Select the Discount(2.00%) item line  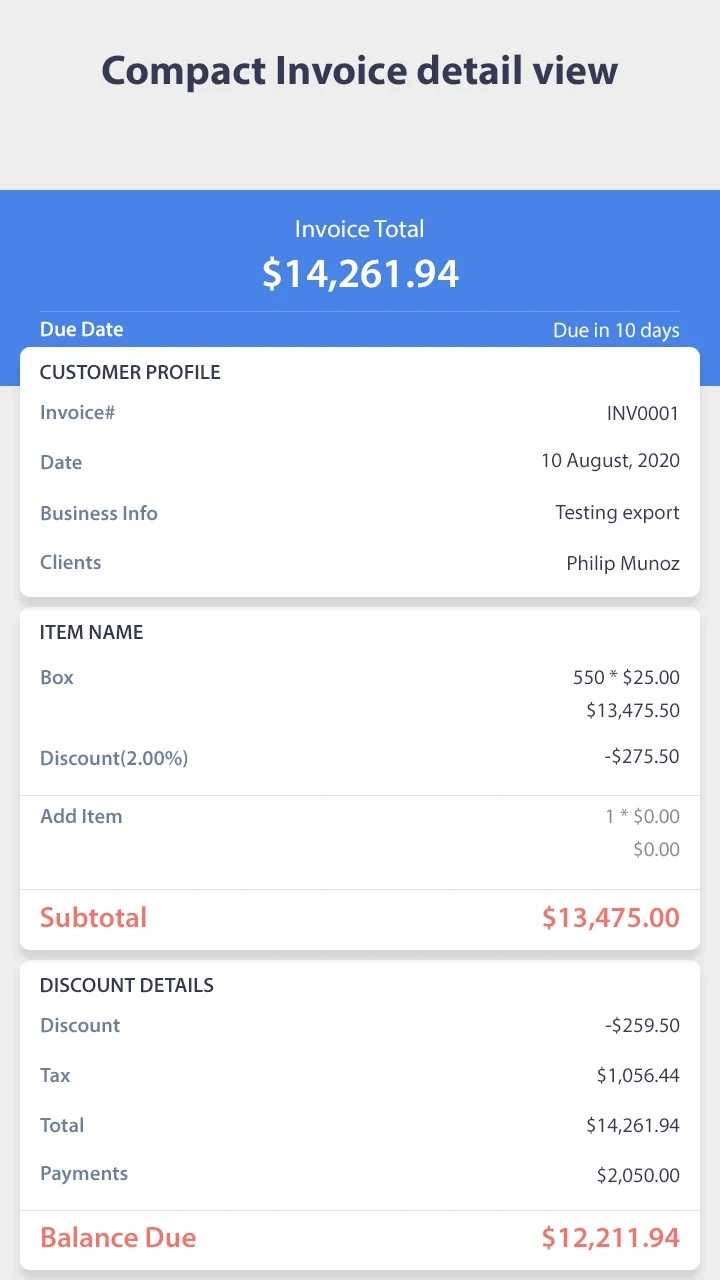360,757
